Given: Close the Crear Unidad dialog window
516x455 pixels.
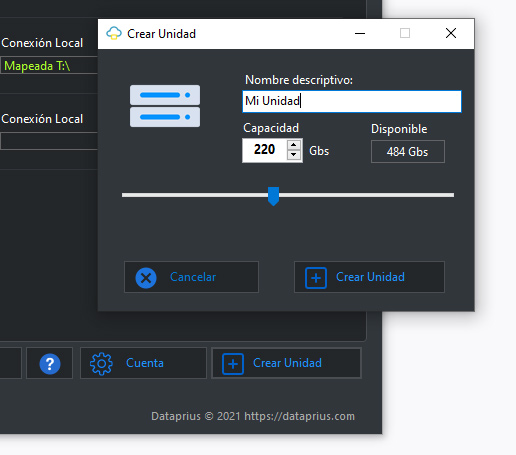Looking at the screenshot, I should [x=451, y=33].
